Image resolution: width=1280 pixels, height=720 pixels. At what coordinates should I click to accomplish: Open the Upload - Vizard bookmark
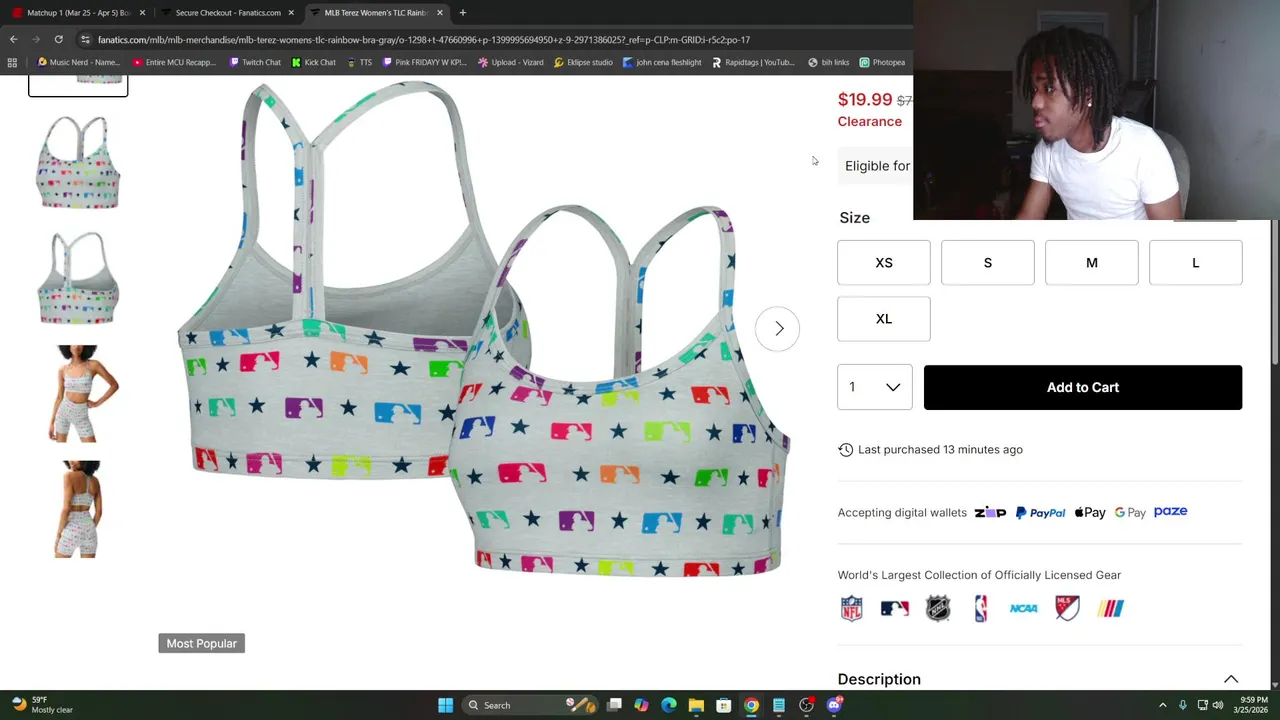(x=510, y=62)
